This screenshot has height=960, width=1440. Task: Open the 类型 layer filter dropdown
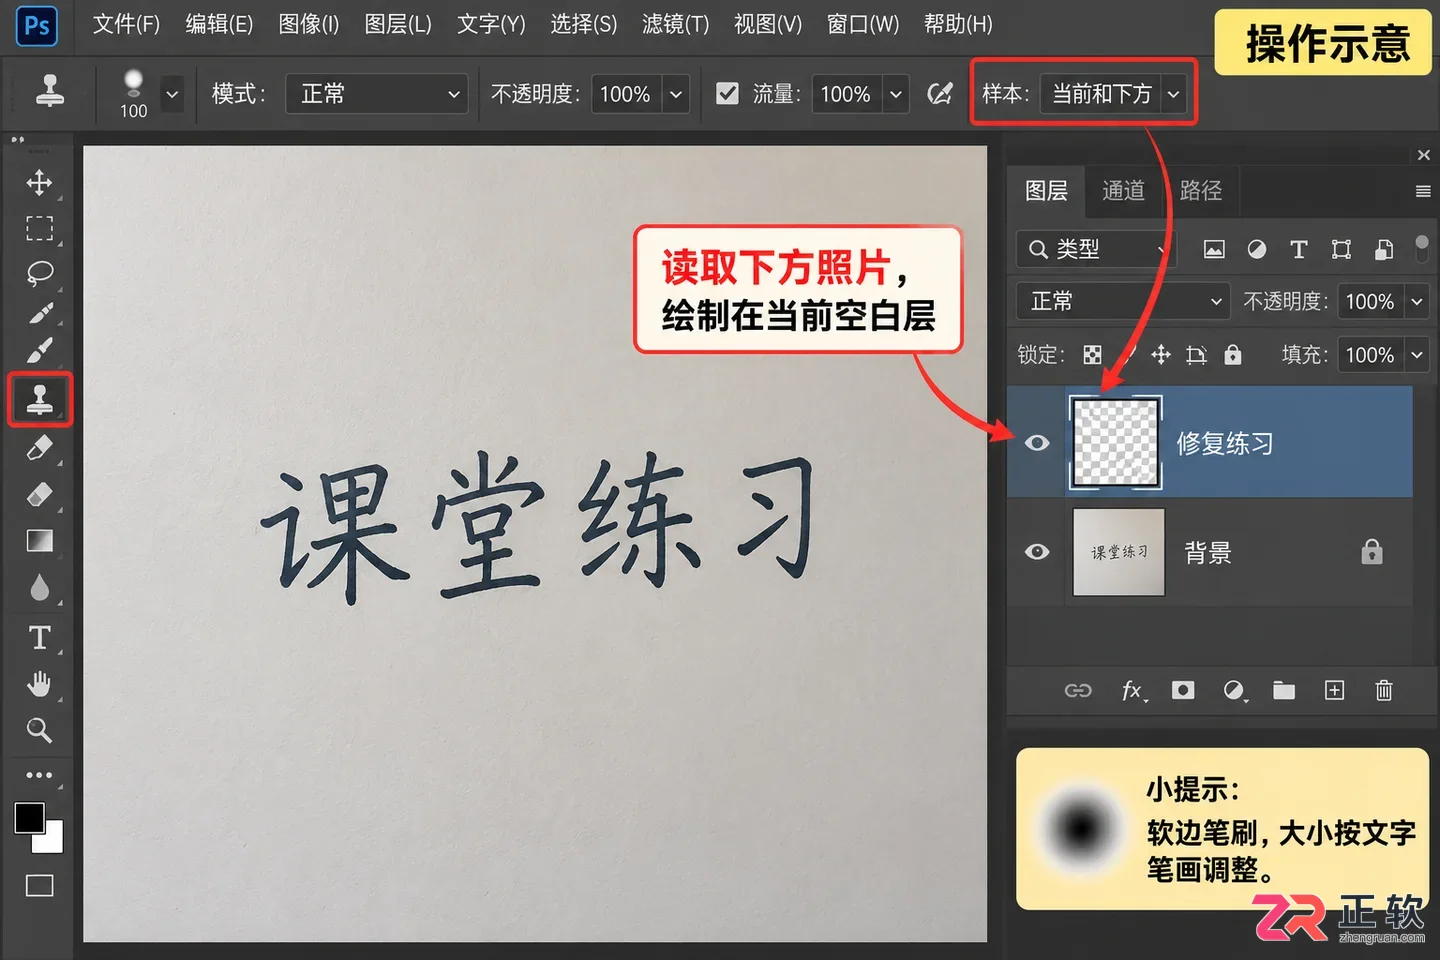[1096, 249]
